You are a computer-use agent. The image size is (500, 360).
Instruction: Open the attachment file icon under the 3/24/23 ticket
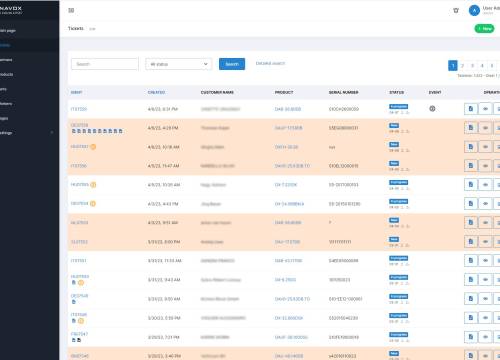(x=74, y=302)
